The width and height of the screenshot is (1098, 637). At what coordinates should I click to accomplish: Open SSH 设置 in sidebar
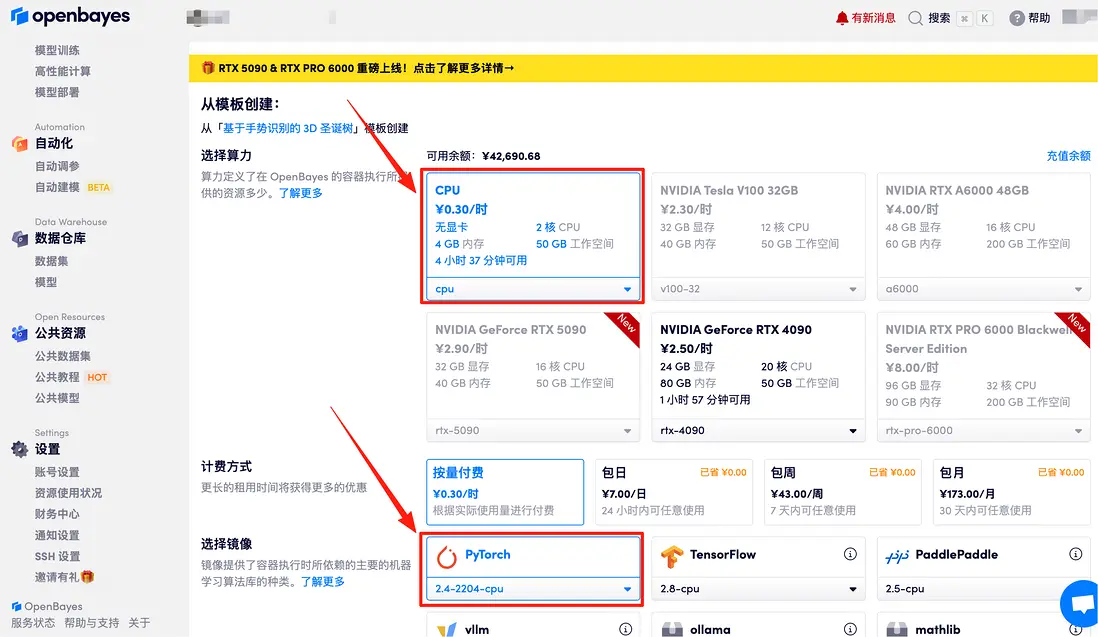click(x=58, y=556)
